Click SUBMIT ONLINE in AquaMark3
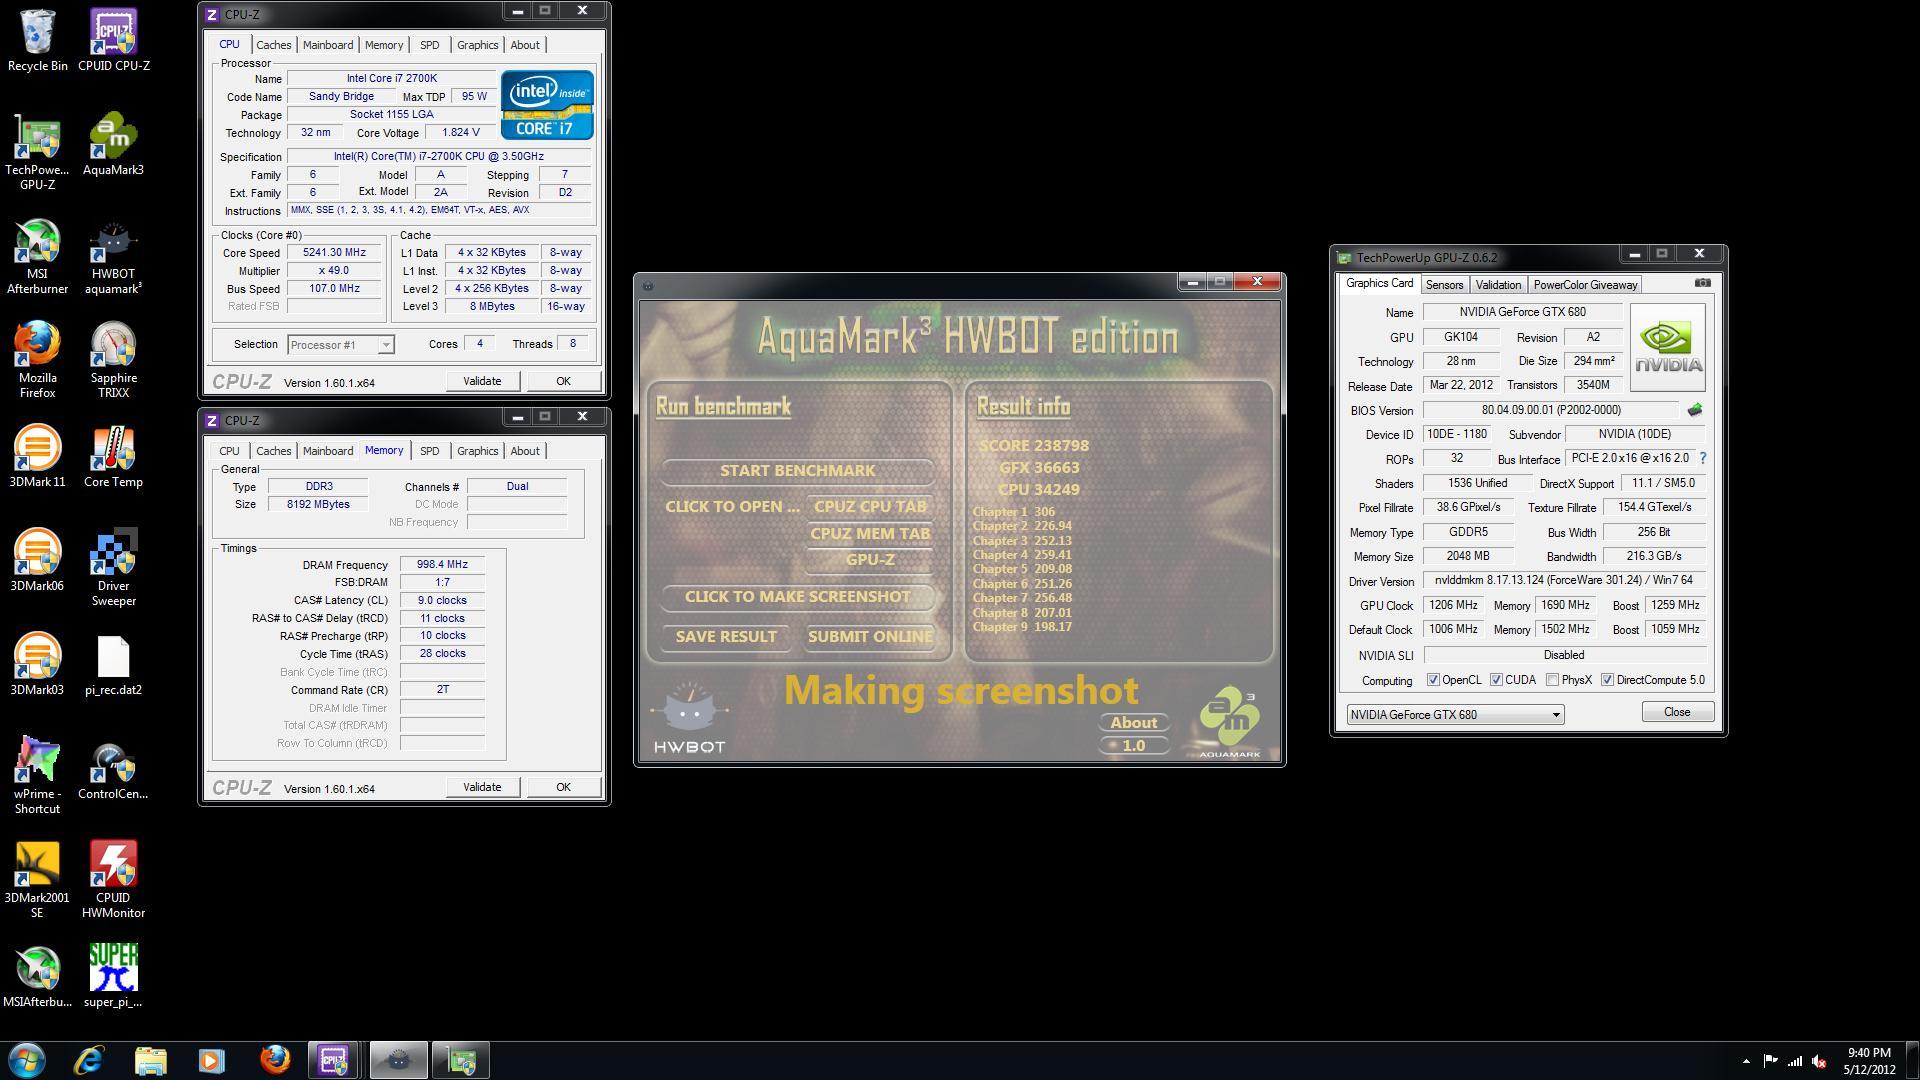The image size is (1920, 1080). (x=870, y=636)
